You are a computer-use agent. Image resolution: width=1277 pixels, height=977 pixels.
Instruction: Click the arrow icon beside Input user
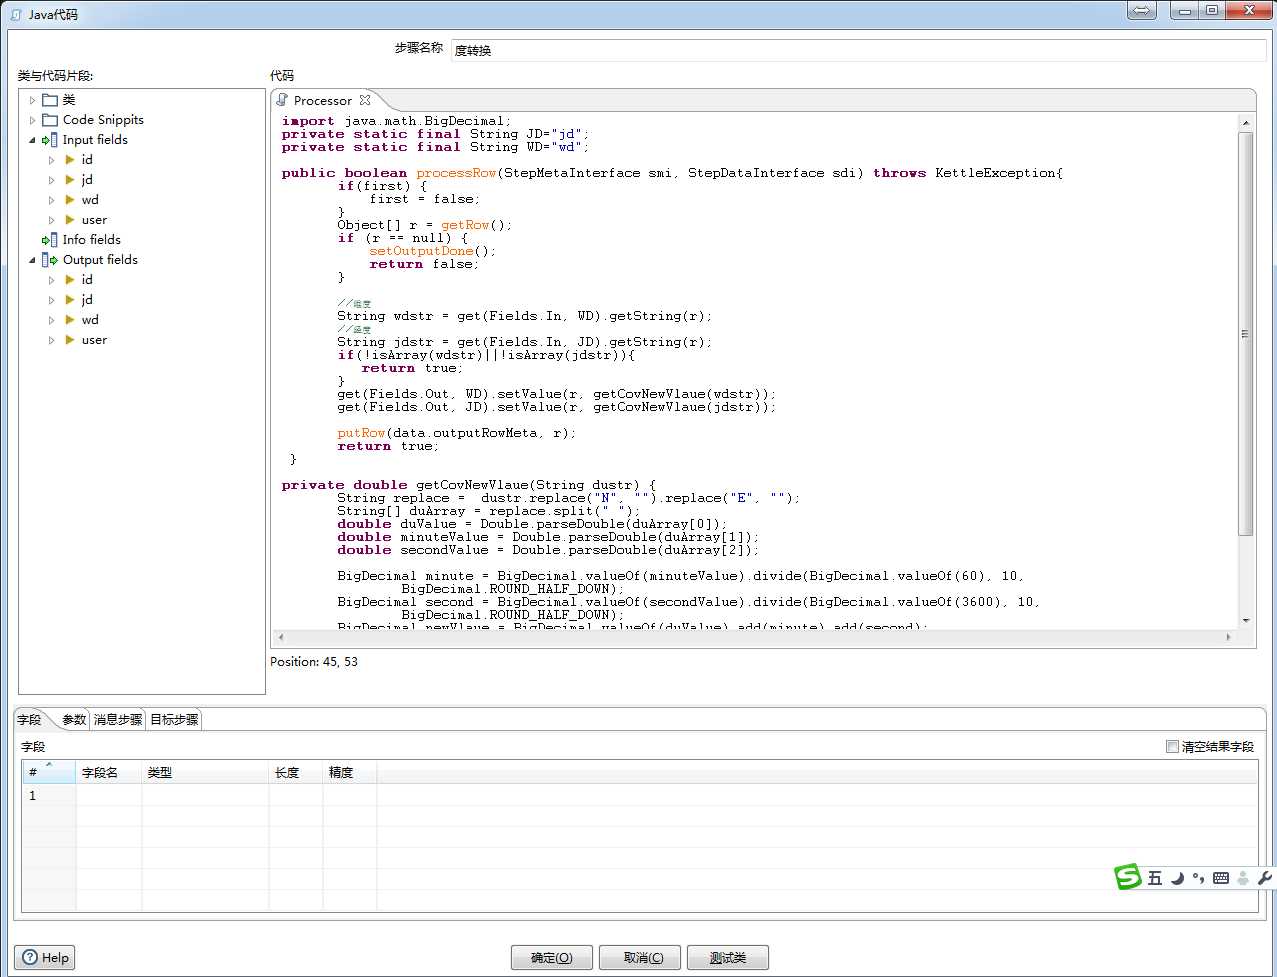(x=70, y=220)
